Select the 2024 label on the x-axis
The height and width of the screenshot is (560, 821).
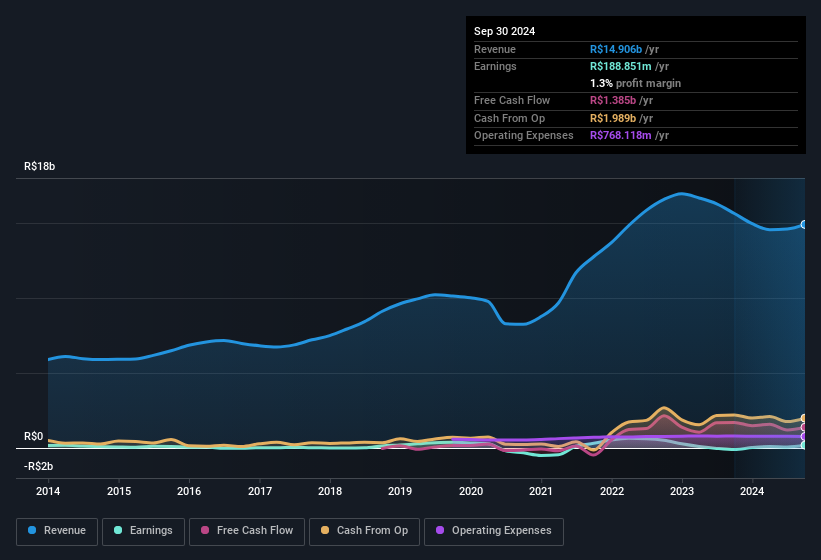click(x=752, y=491)
